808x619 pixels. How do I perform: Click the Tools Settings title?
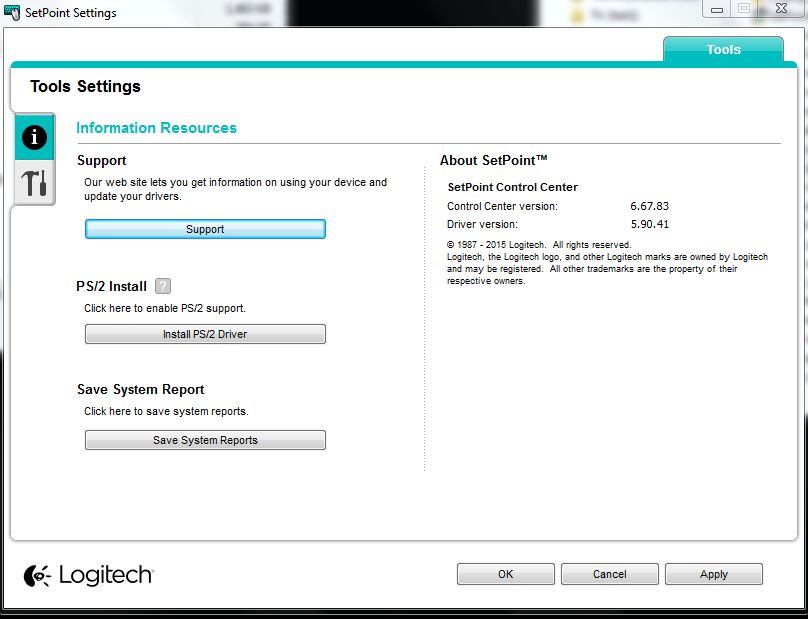(x=85, y=86)
